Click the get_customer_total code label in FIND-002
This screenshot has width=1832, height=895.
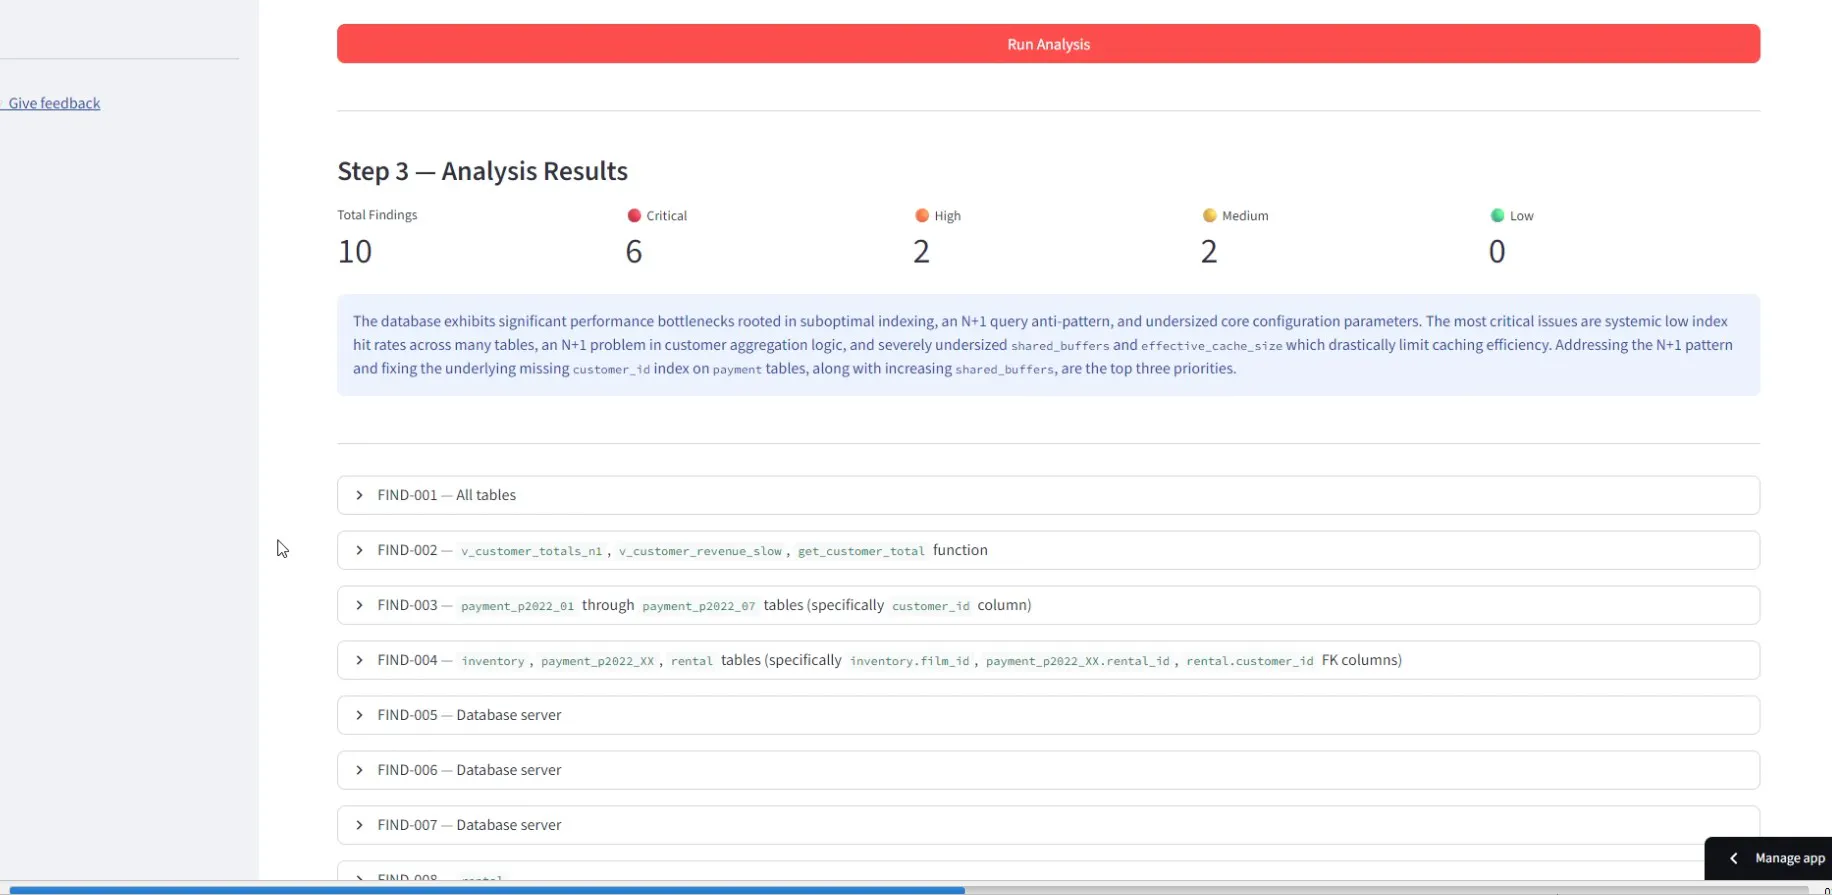pos(861,551)
